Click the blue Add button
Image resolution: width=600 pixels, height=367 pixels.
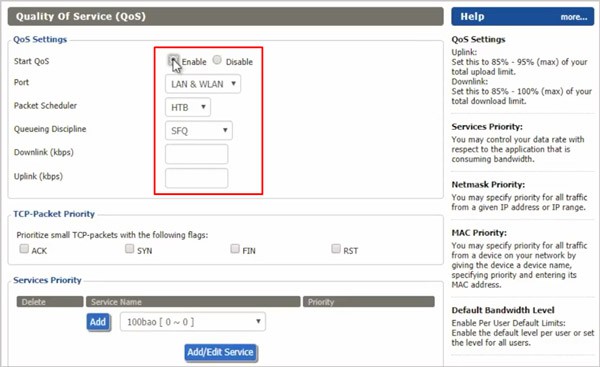pyautogui.click(x=98, y=322)
